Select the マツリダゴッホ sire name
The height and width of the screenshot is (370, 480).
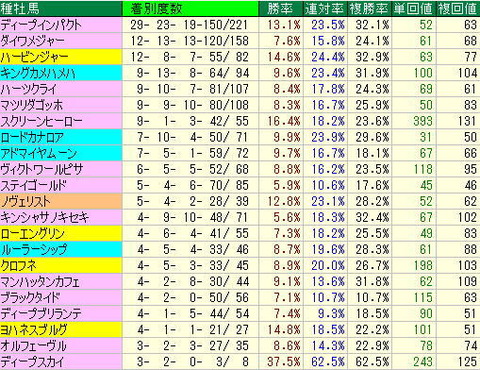coord(32,105)
